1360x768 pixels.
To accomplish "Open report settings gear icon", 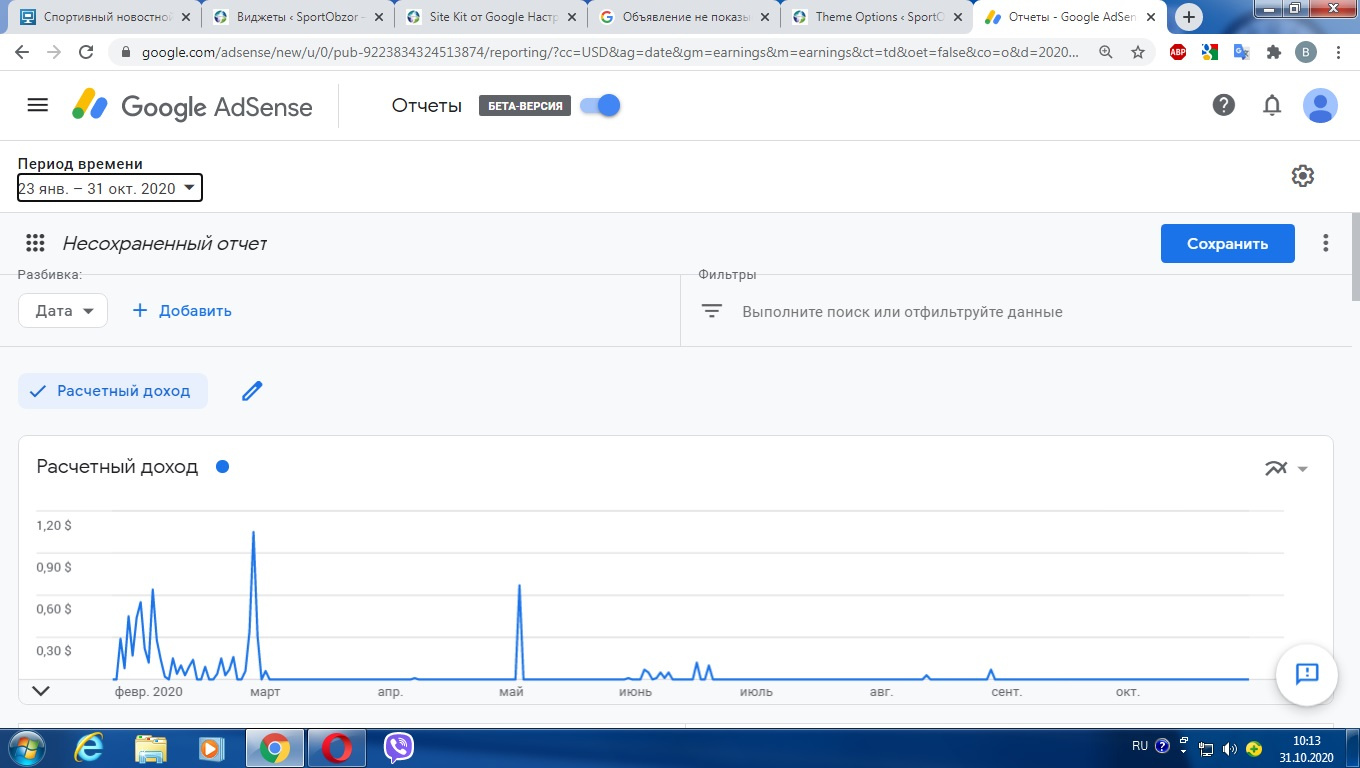I will (1302, 176).
